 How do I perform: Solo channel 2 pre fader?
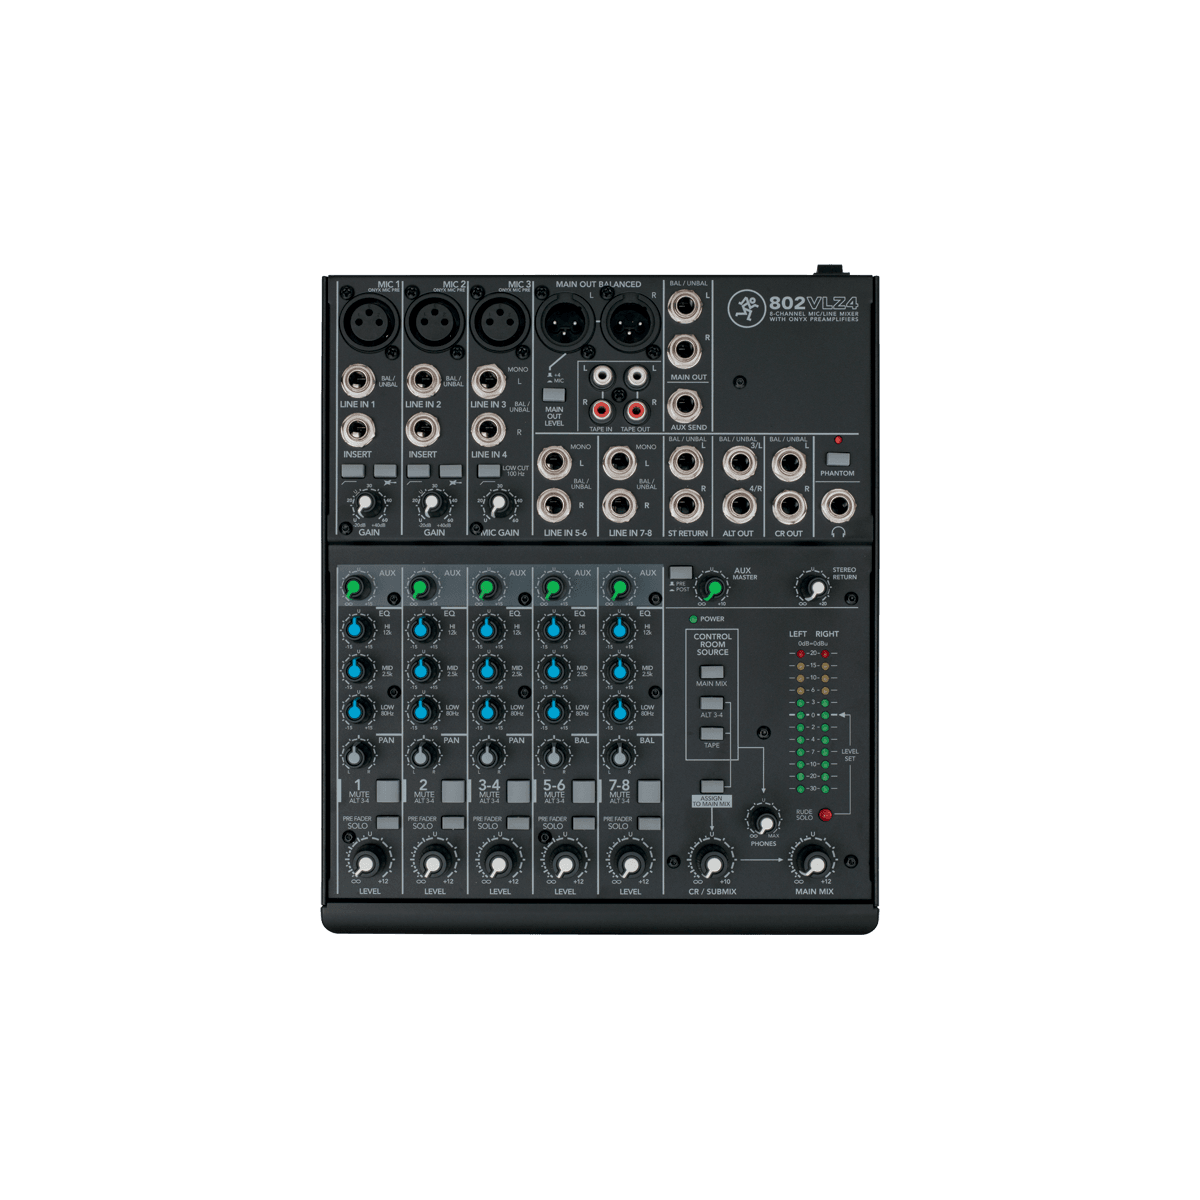pos(452,823)
